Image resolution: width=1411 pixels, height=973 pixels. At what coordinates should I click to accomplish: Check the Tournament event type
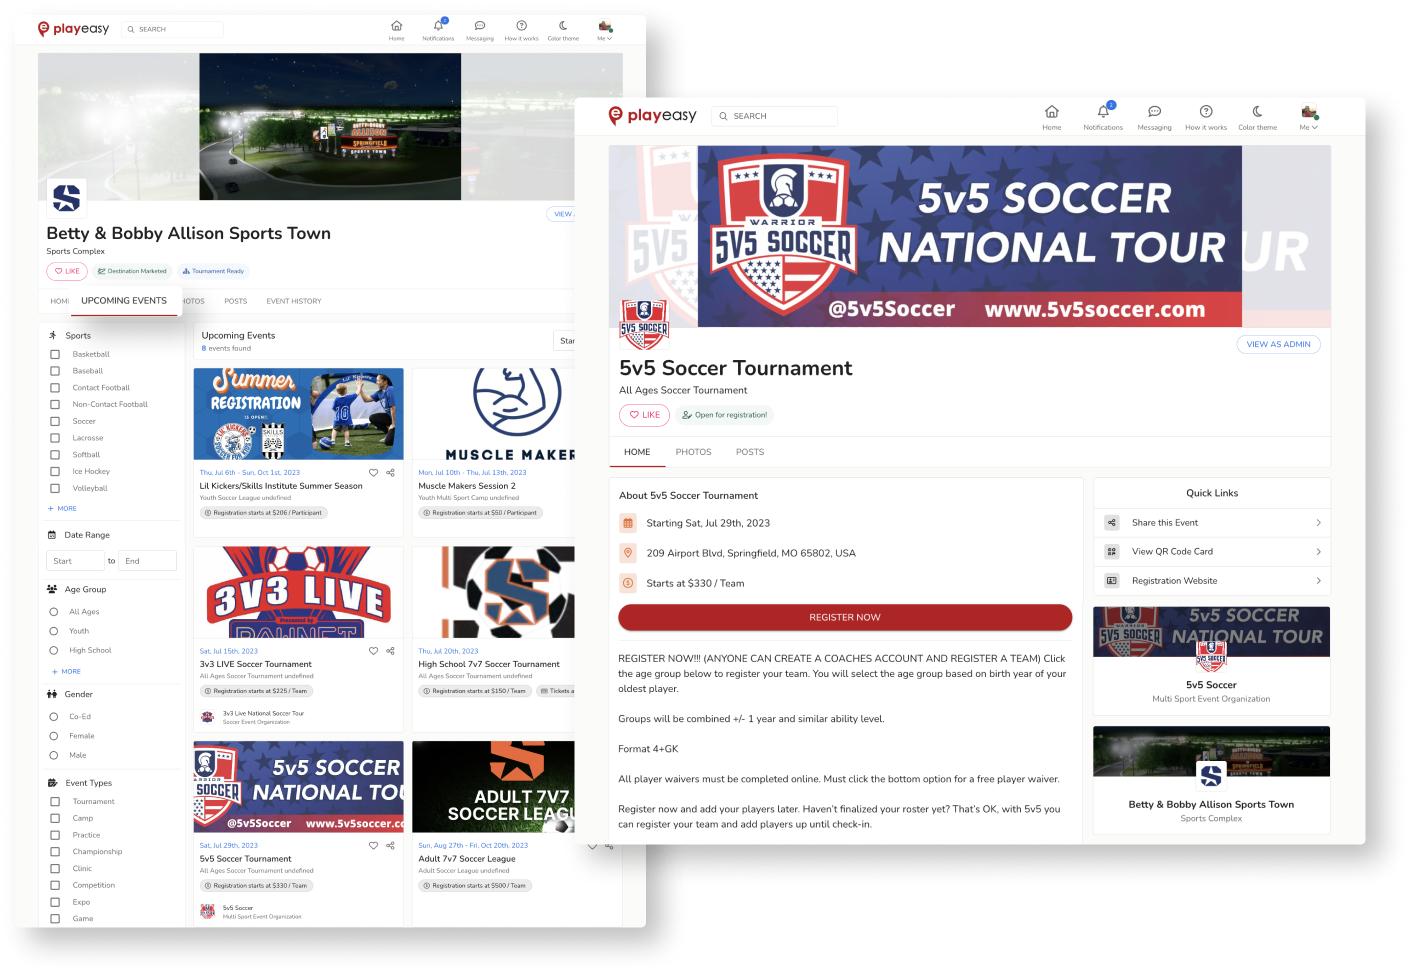point(55,801)
